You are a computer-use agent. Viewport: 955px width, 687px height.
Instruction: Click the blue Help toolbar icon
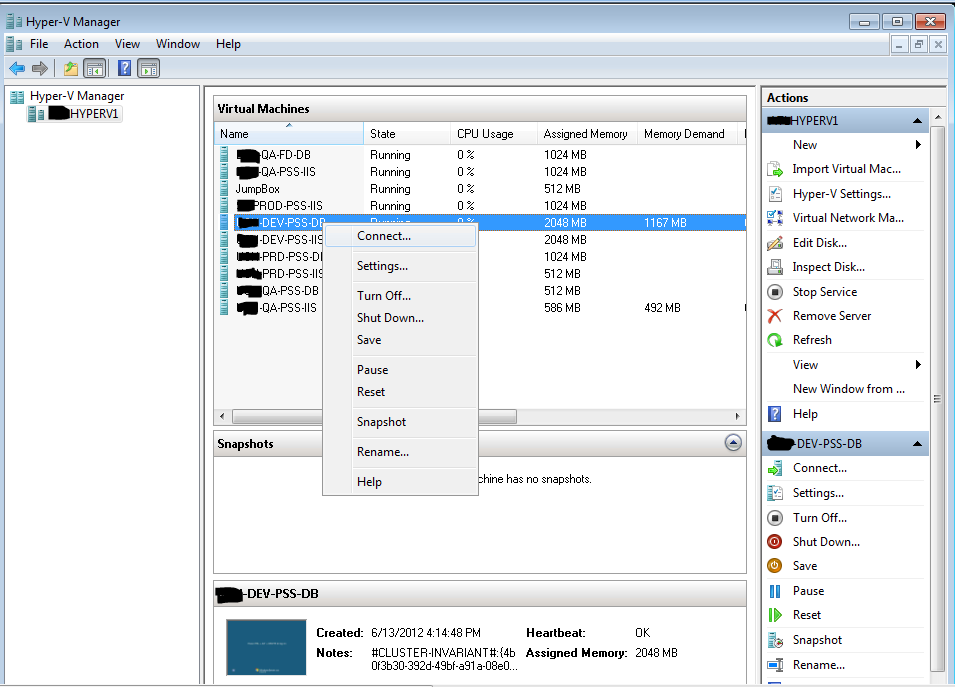point(124,68)
